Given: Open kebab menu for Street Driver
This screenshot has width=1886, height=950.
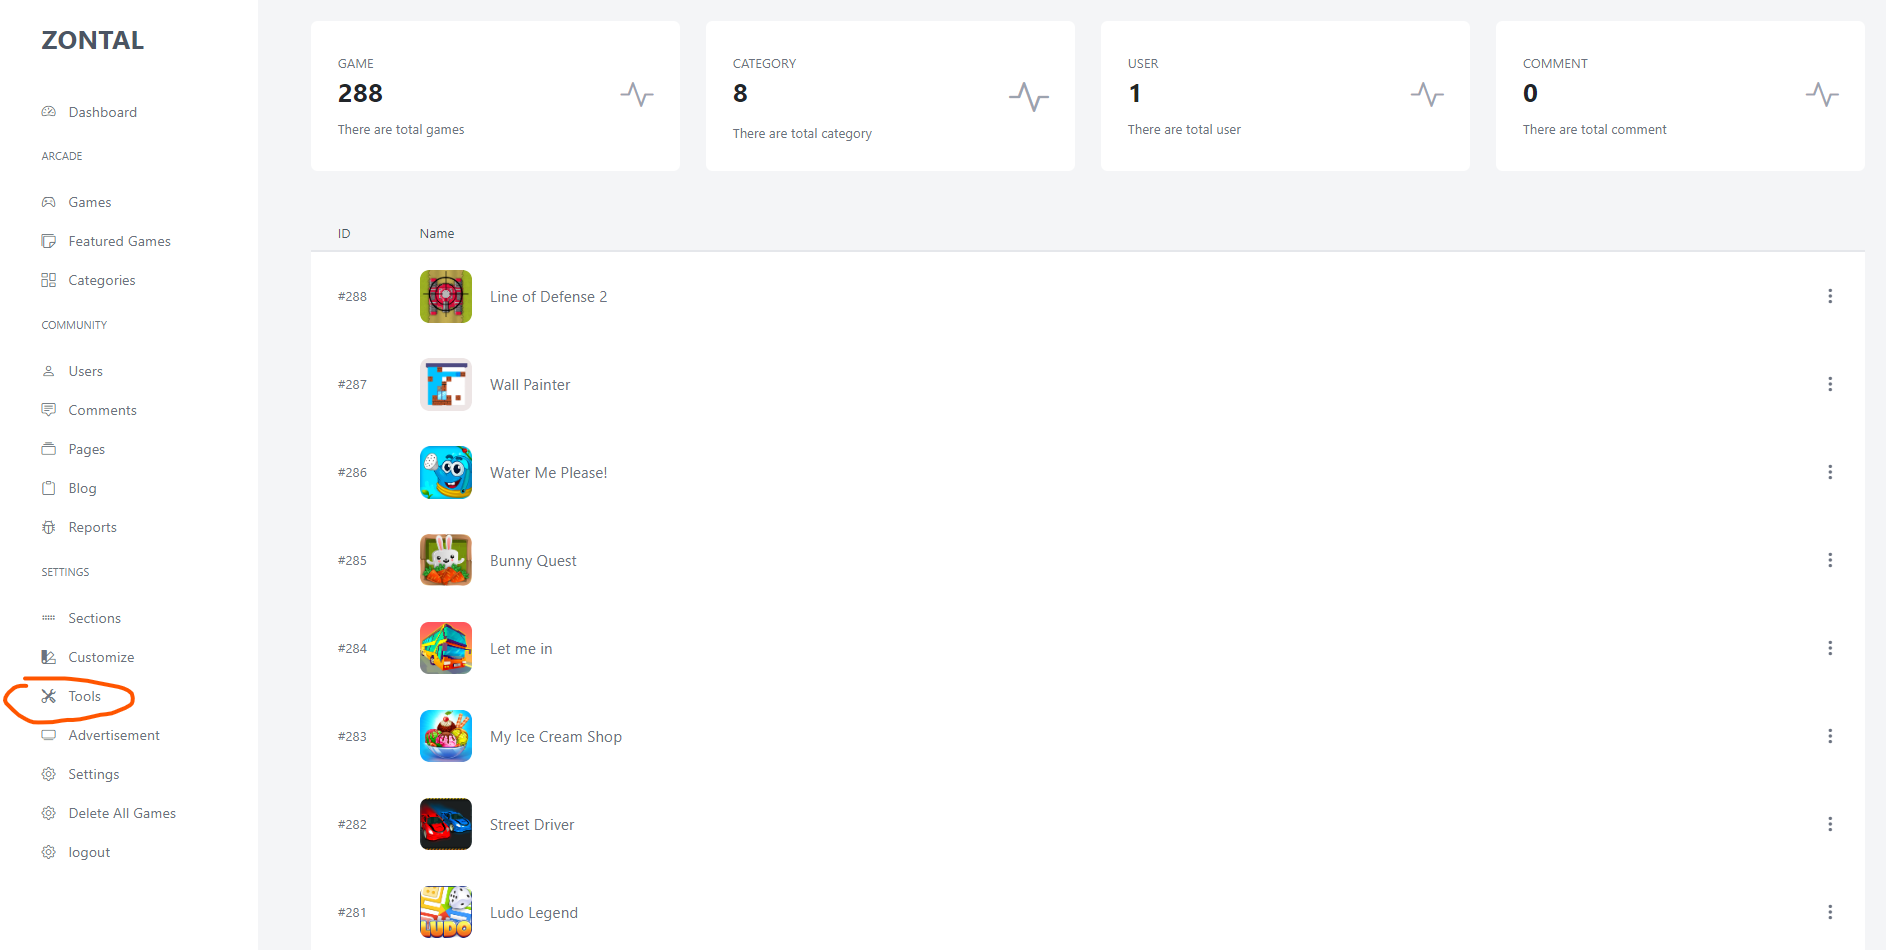Looking at the screenshot, I should (1830, 824).
